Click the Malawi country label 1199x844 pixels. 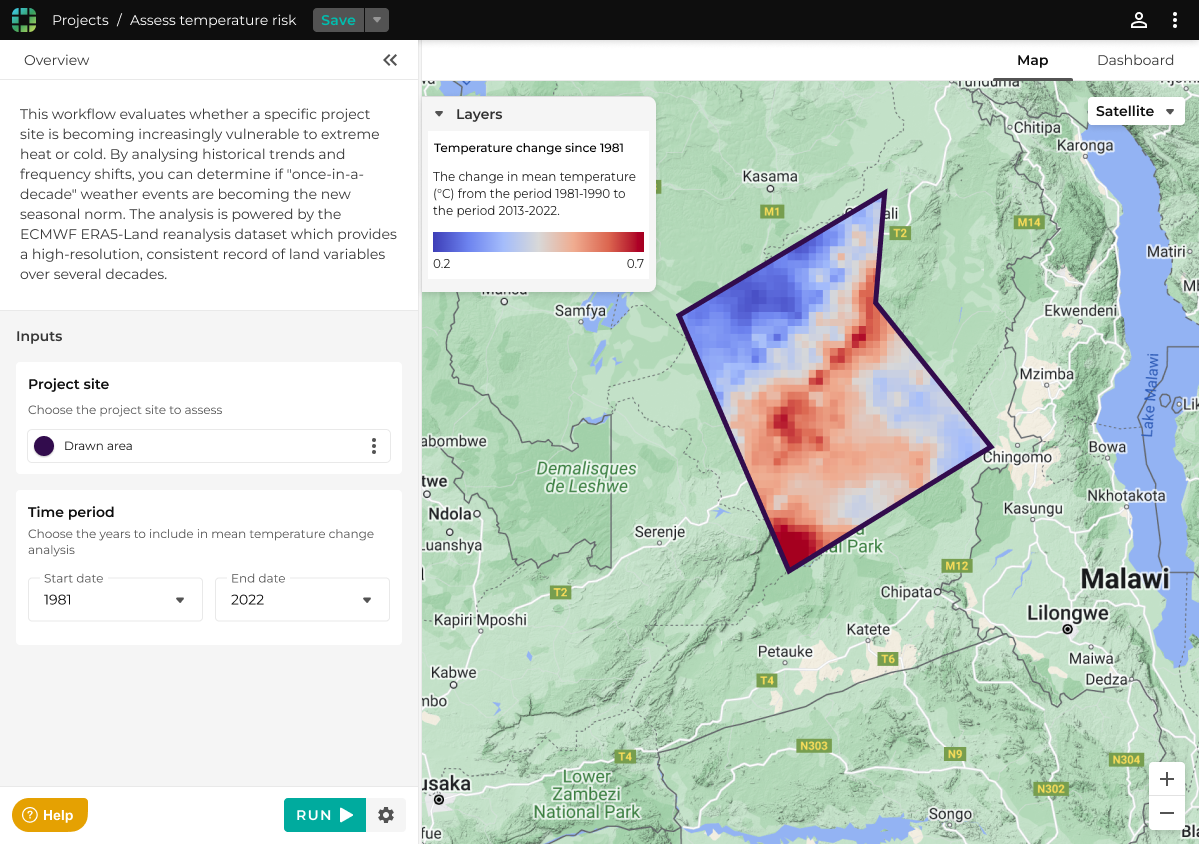pos(1125,579)
